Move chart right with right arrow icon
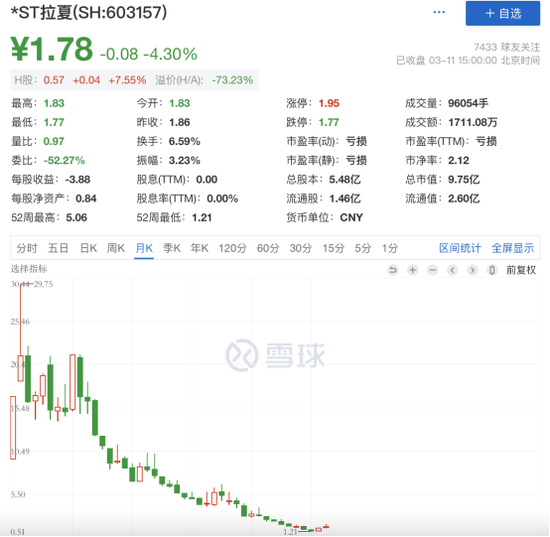This screenshot has height=537, width=550. pyautogui.click(x=472, y=270)
